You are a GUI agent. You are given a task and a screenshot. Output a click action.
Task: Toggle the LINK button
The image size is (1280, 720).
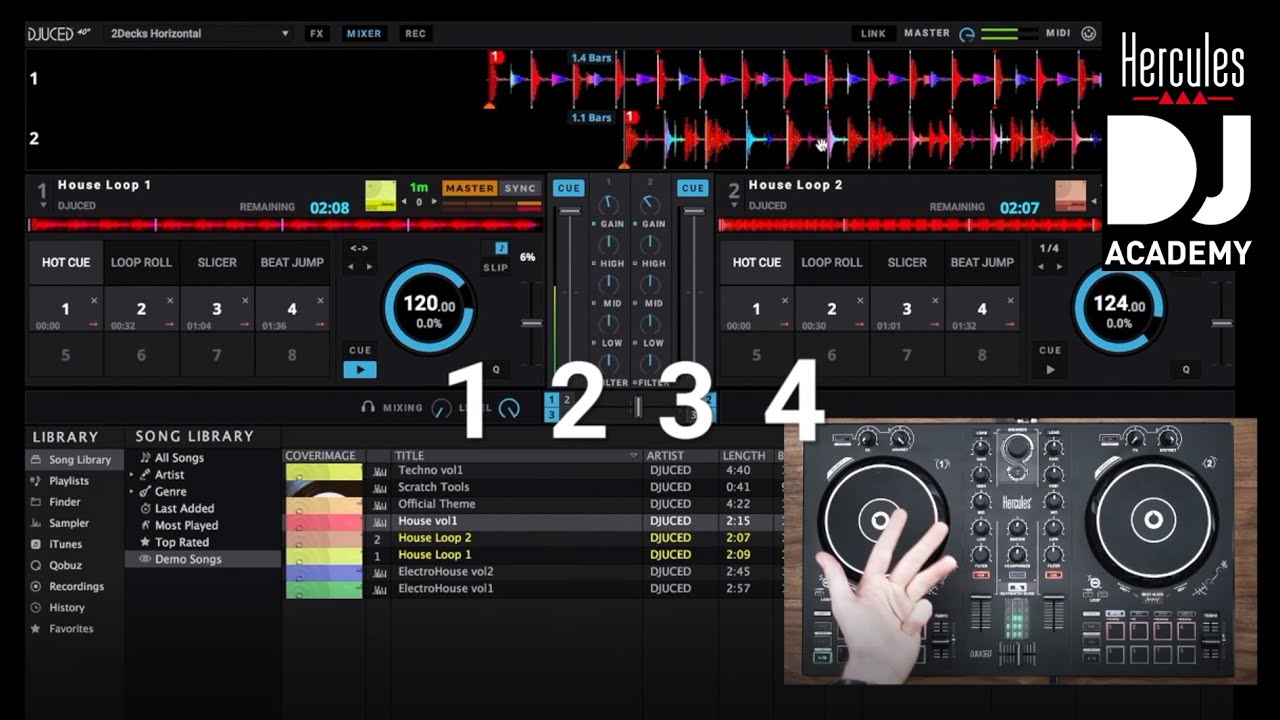pos(874,33)
